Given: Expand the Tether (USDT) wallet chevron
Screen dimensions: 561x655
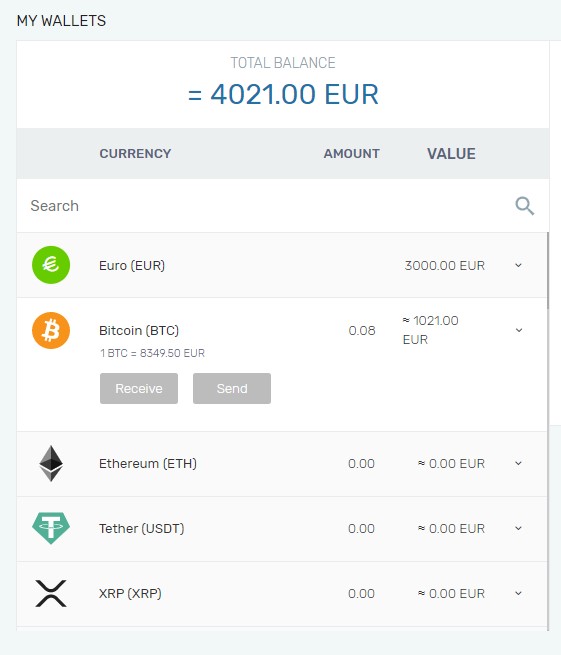Looking at the screenshot, I should click(518, 528).
